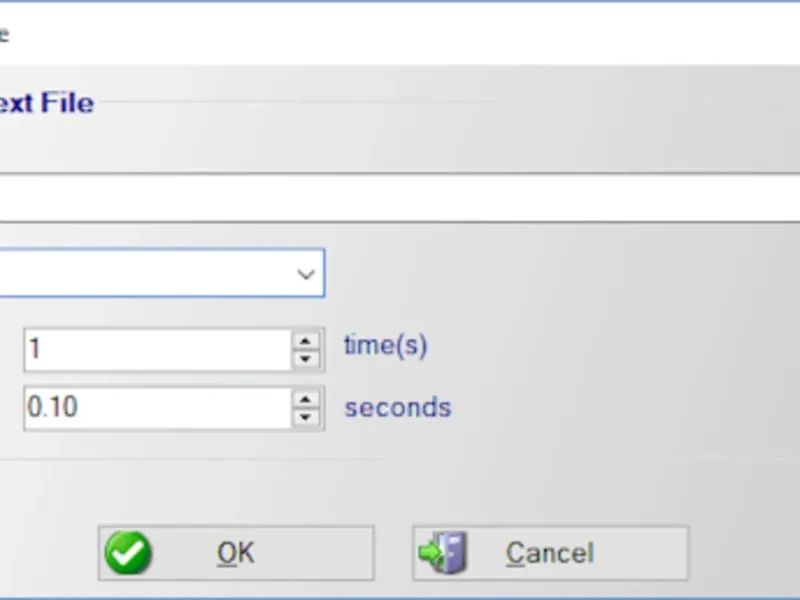Click the underlined O in the OK label
The image size is (800, 600).
(x=225, y=553)
